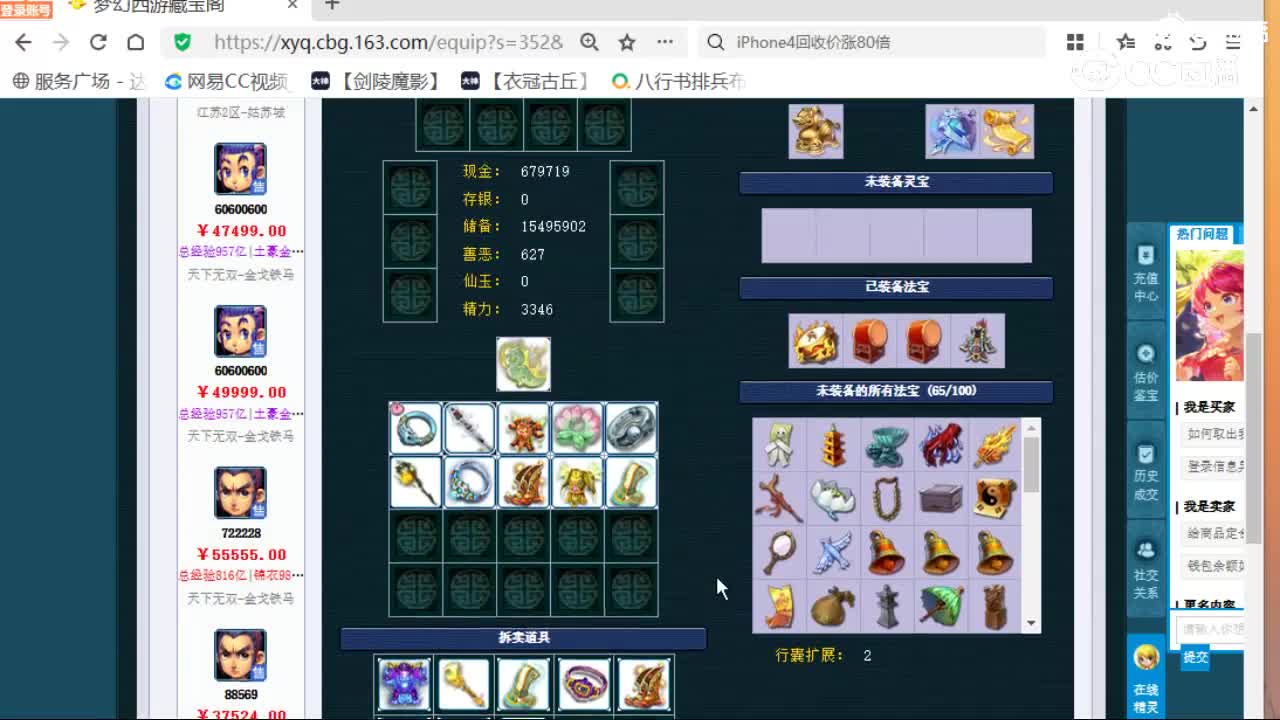Click the iPhone4回收价涨80倍 search box
Screen dimensions: 1280x720
click(870, 42)
